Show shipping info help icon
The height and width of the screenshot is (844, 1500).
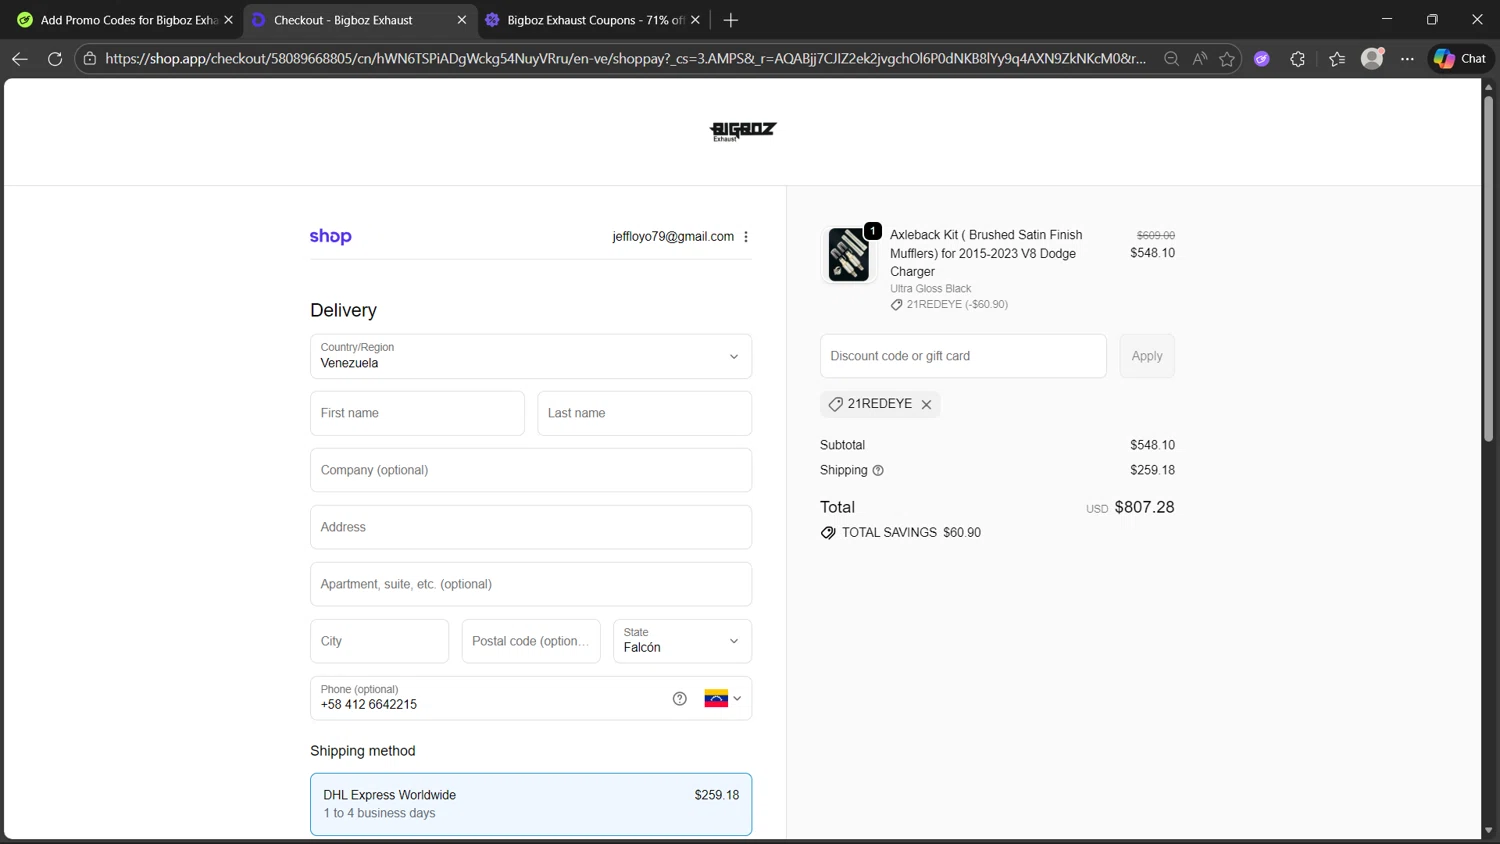[x=878, y=471]
